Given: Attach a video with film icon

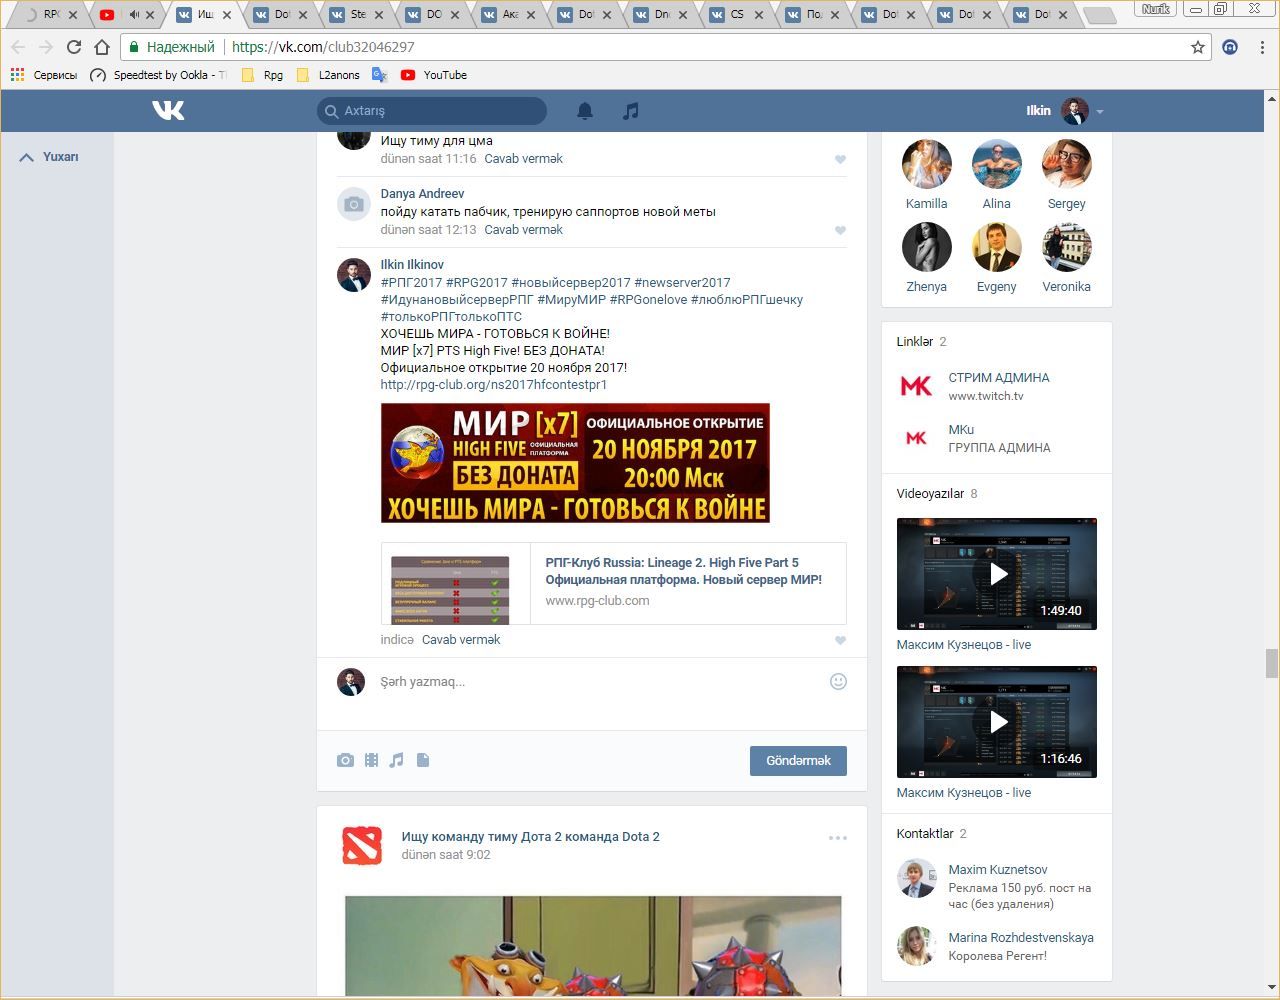Looking at the screenshot, I should coord(371,760).
